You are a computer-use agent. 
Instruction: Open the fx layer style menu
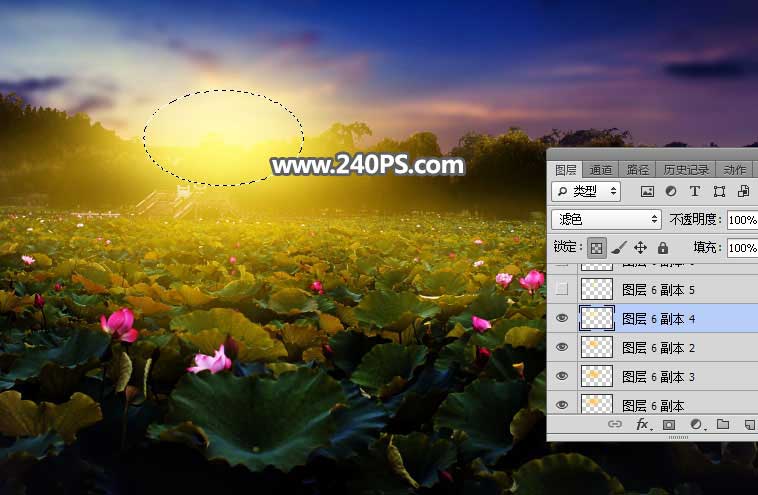tap(643, 424)
